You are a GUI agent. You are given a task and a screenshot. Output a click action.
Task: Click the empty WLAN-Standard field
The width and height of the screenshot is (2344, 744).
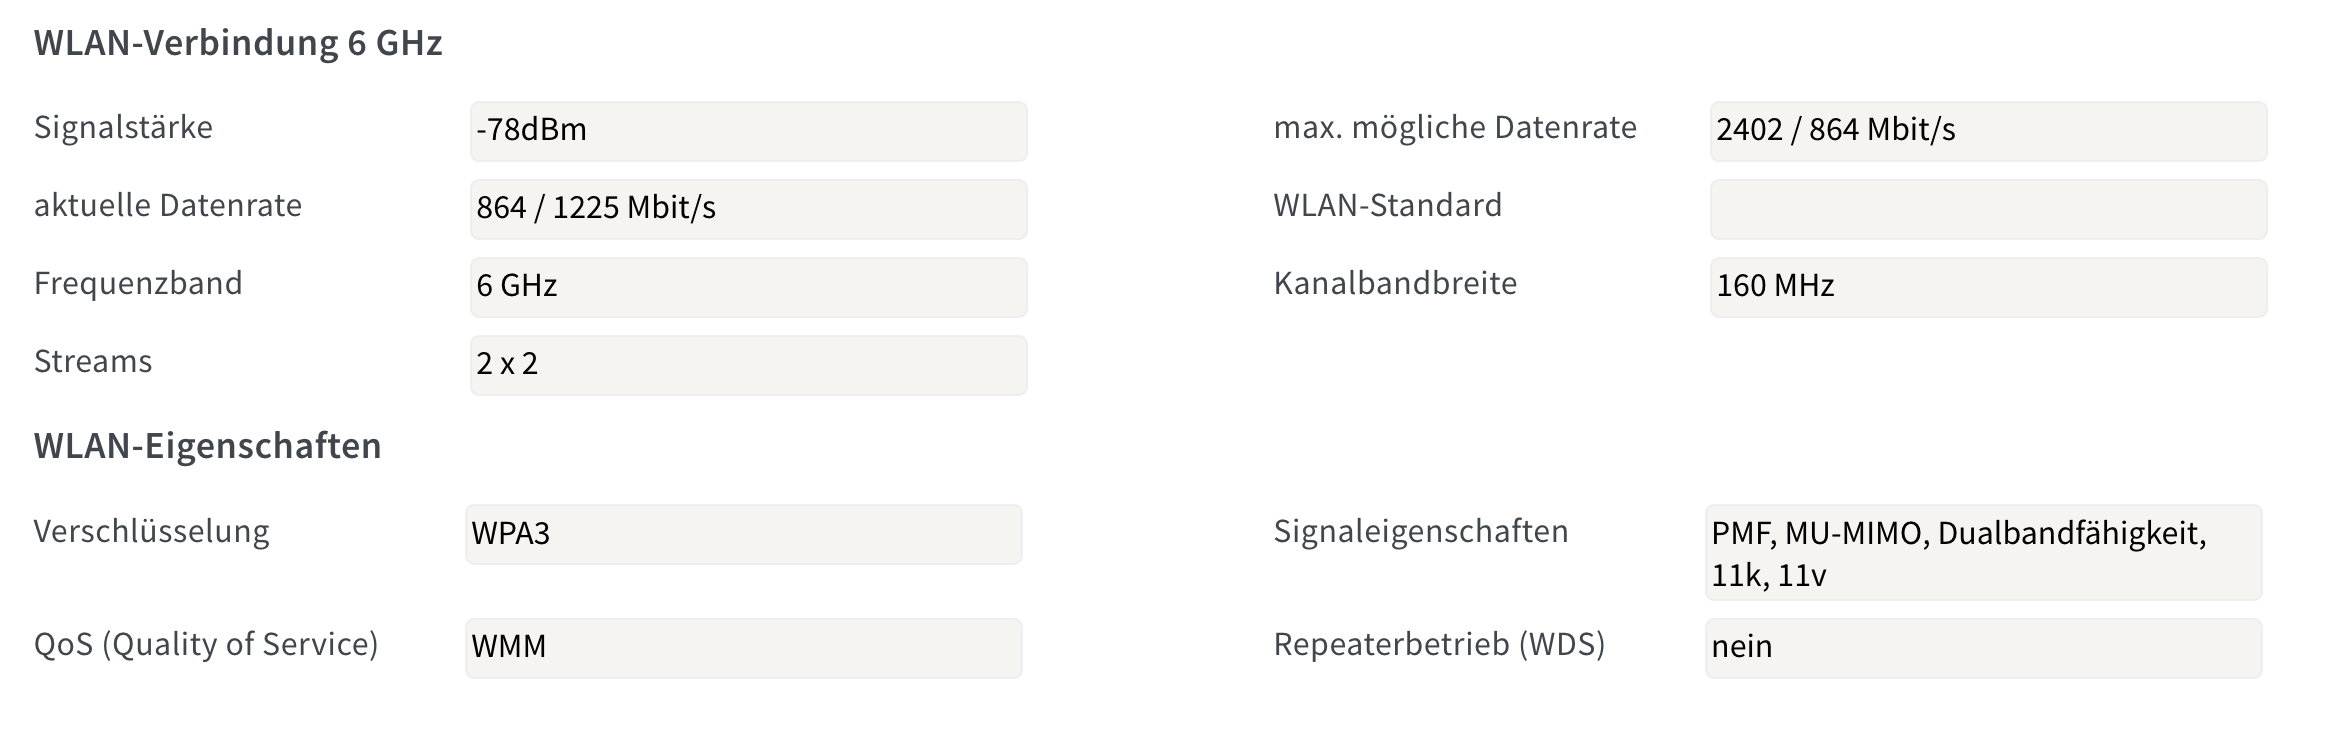[1988, 209]
